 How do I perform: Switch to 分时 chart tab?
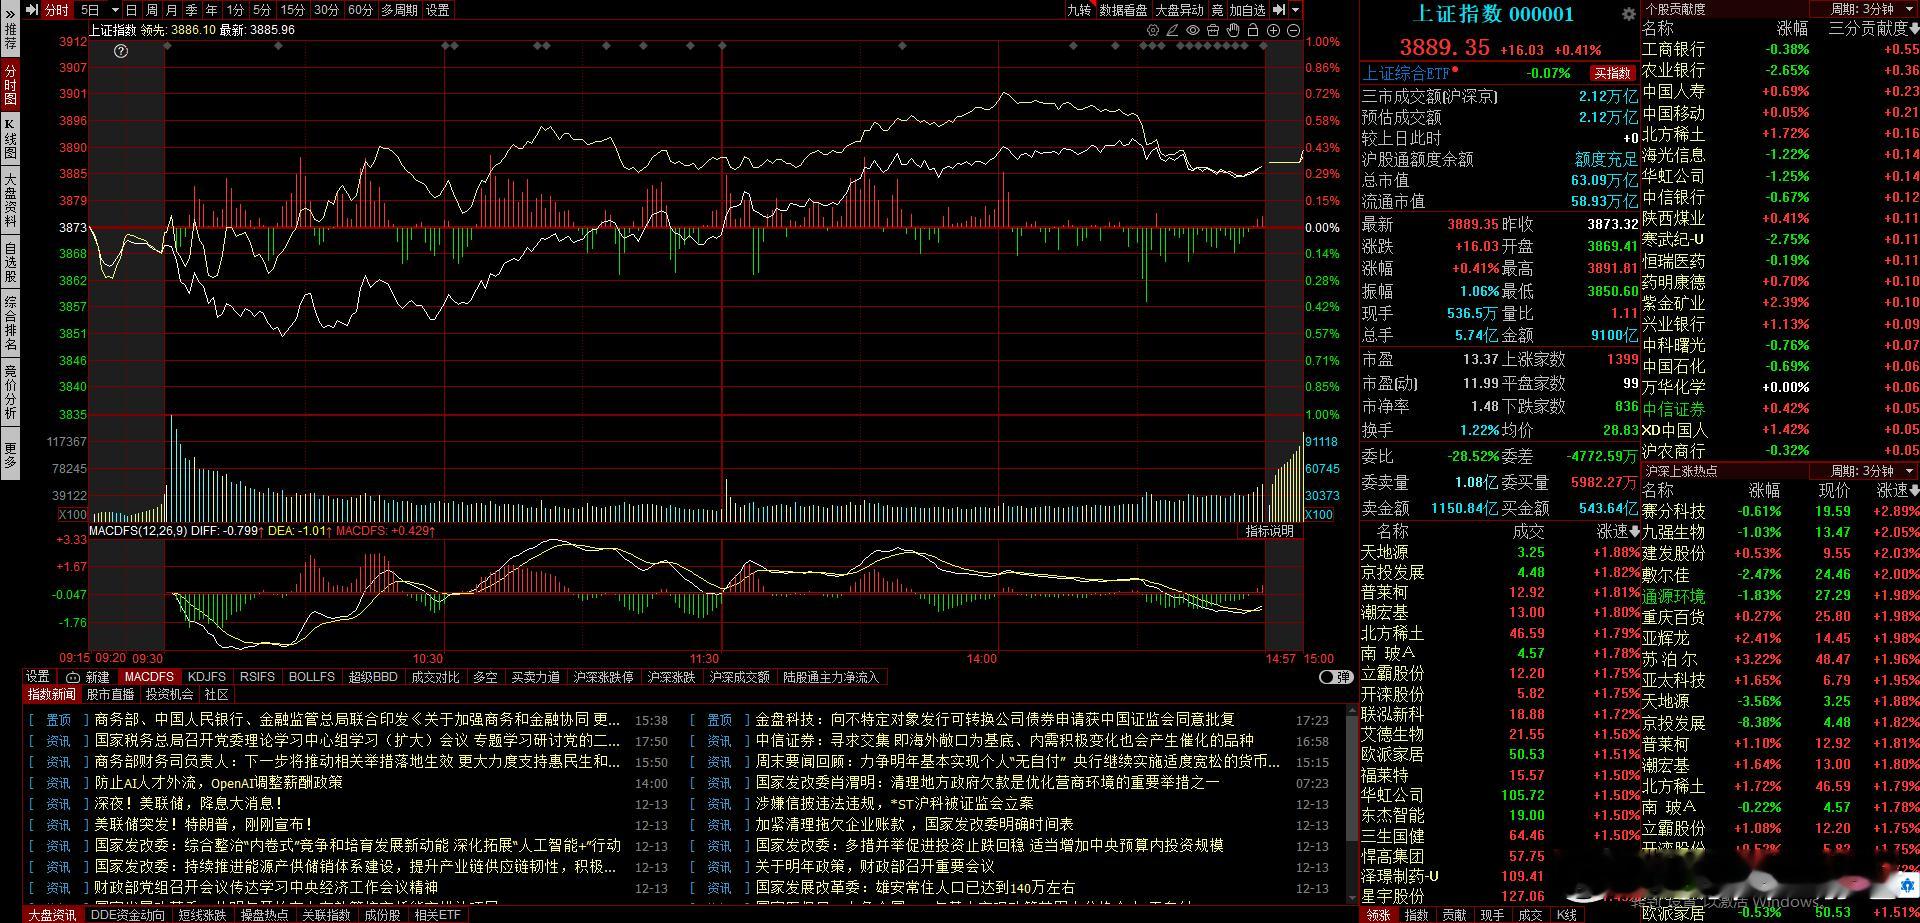(x=56, y=10)
